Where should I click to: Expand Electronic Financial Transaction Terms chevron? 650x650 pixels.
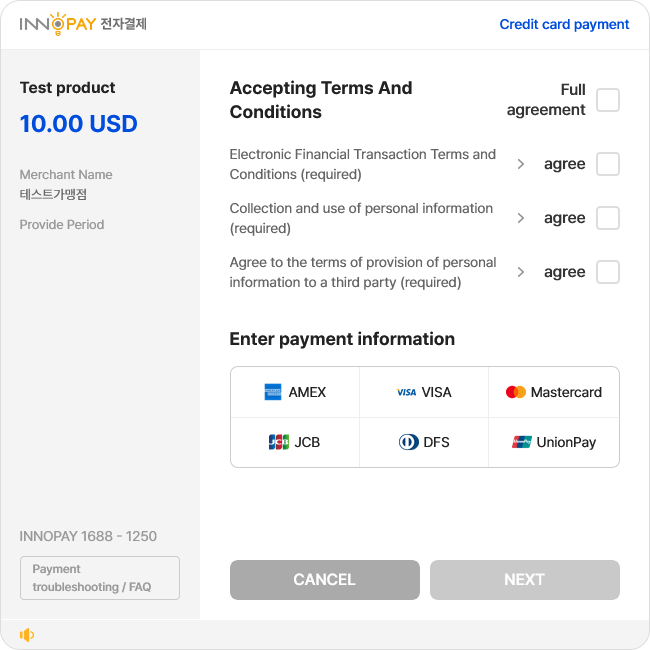tap(521, 164)
